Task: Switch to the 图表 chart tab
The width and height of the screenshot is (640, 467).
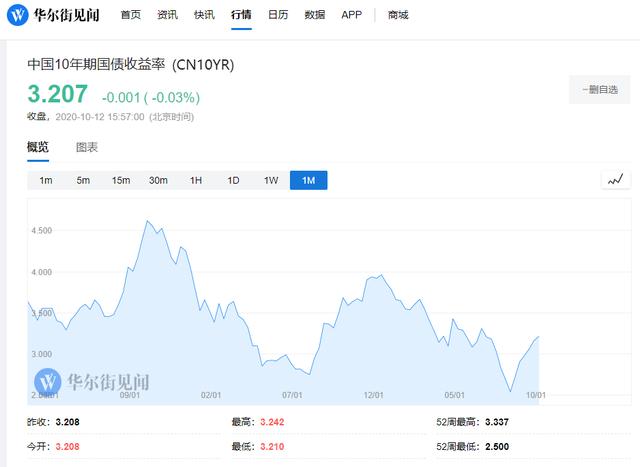Action: point(87,147)
